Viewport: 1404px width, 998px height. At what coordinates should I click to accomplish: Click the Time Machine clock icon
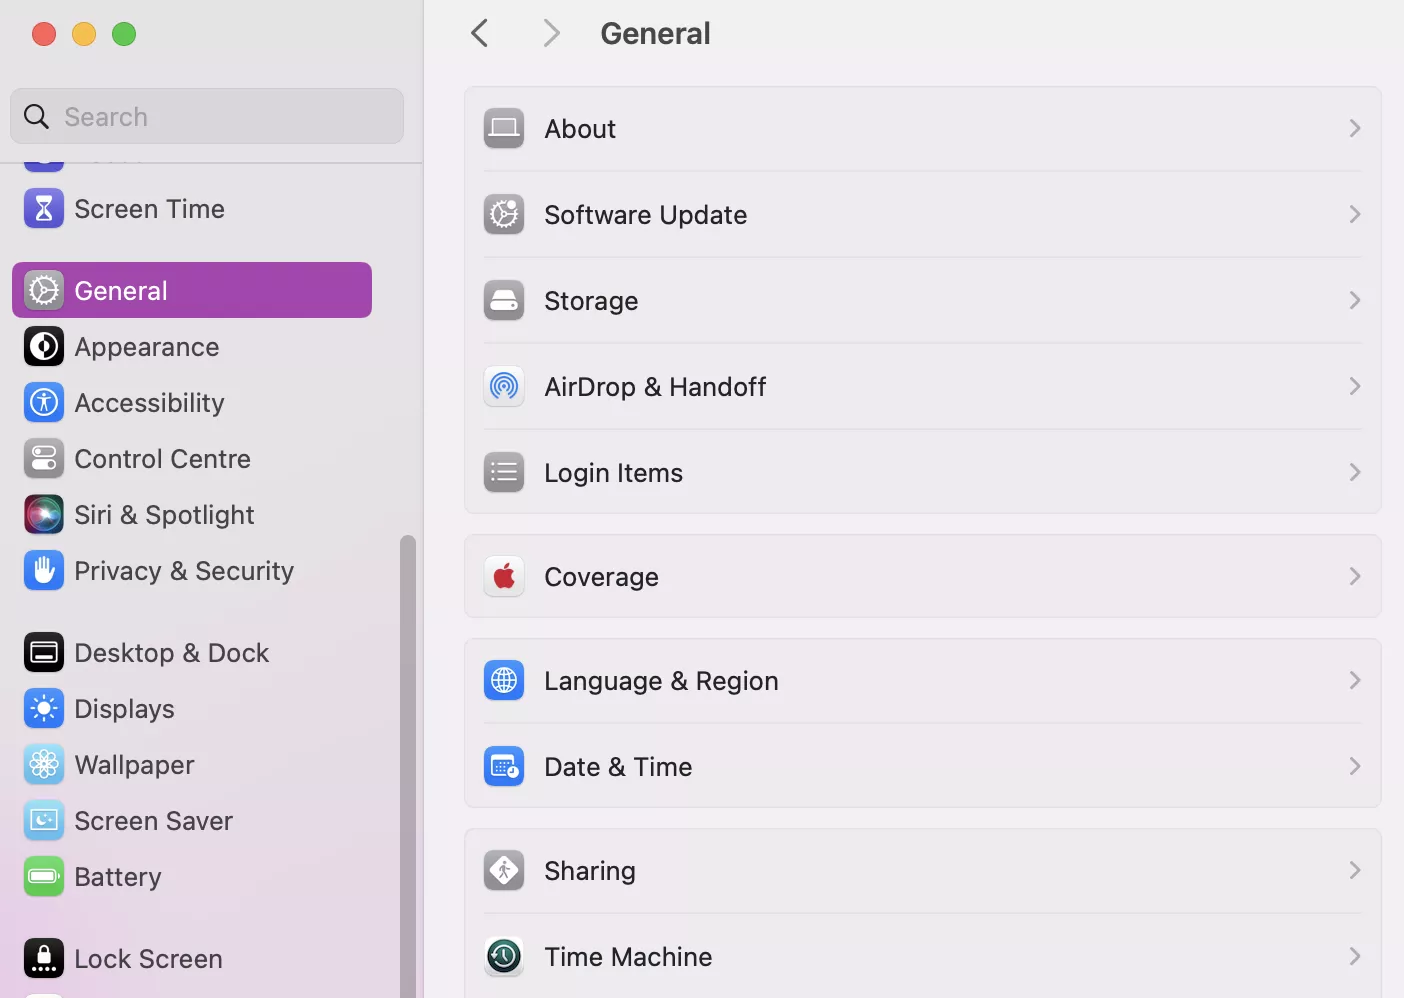[x=504, y=956]
